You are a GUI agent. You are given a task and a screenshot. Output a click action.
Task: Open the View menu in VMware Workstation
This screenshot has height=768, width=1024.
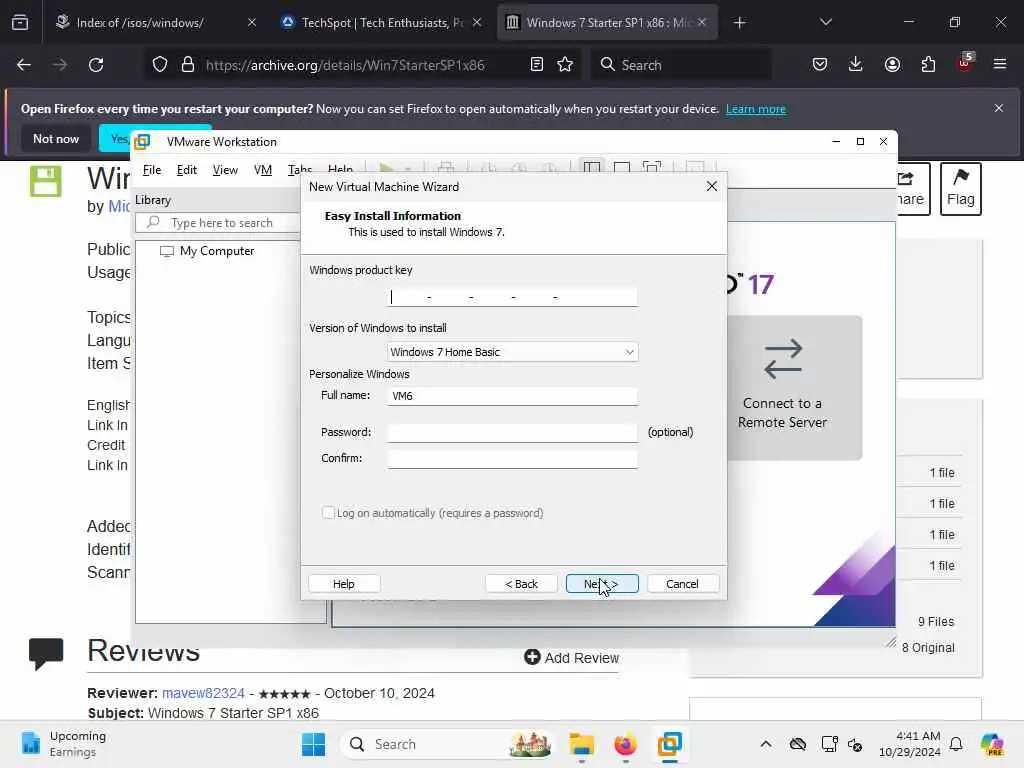[x=225, y=170]
